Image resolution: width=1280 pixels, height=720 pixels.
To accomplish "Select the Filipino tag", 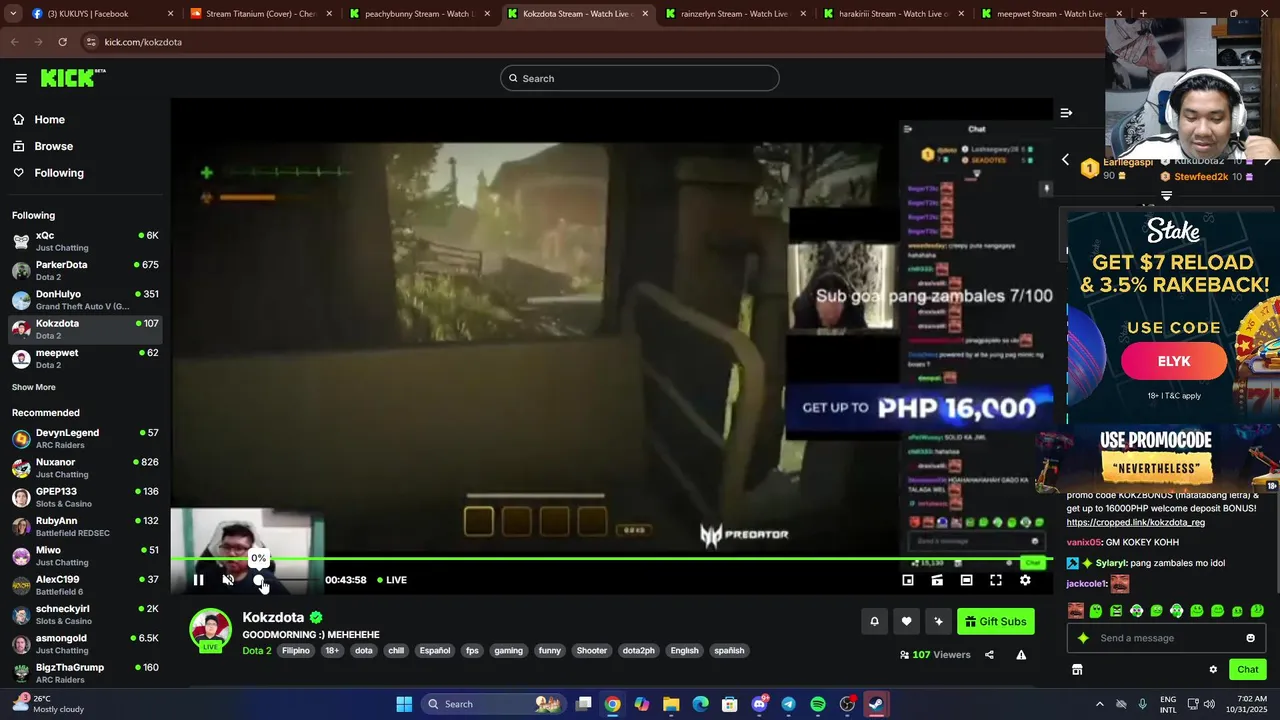I will pyautogui.click(x=296, y=651).
